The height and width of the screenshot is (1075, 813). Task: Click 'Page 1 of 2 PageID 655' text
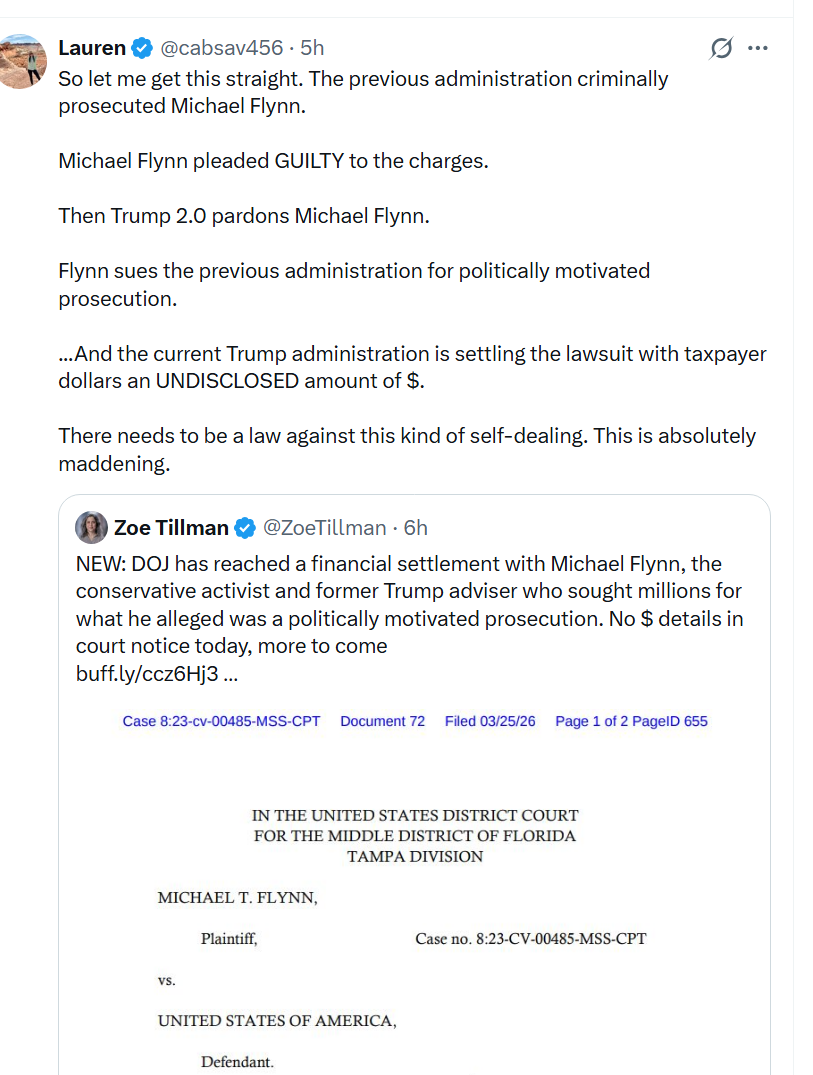click(x=631, y=721)
